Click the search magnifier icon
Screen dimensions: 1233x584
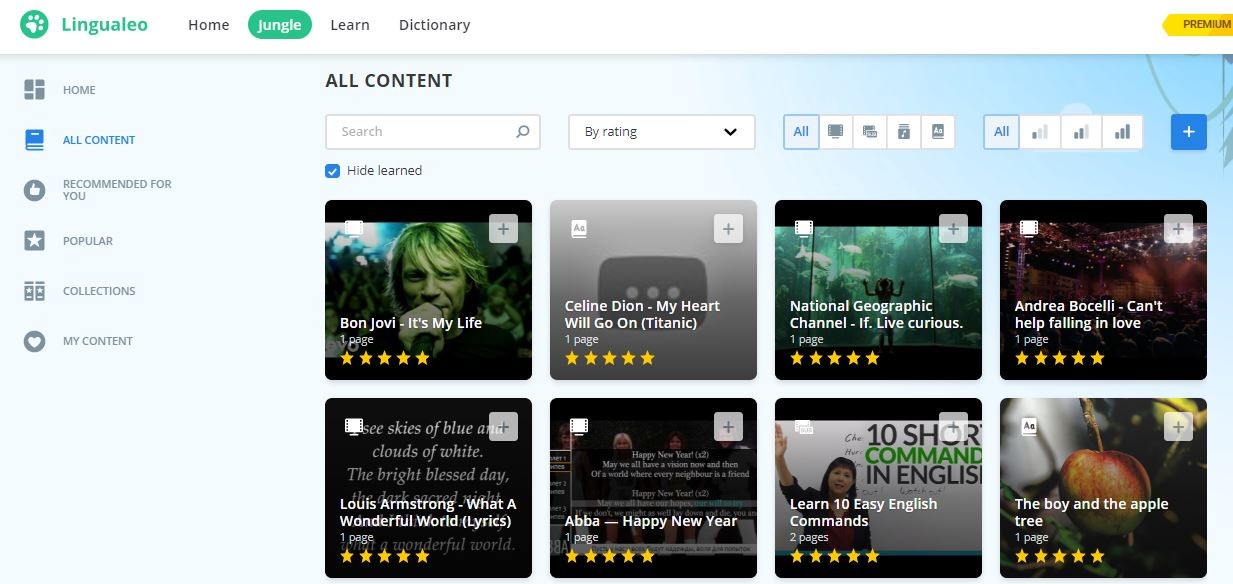tap(522, 131)
